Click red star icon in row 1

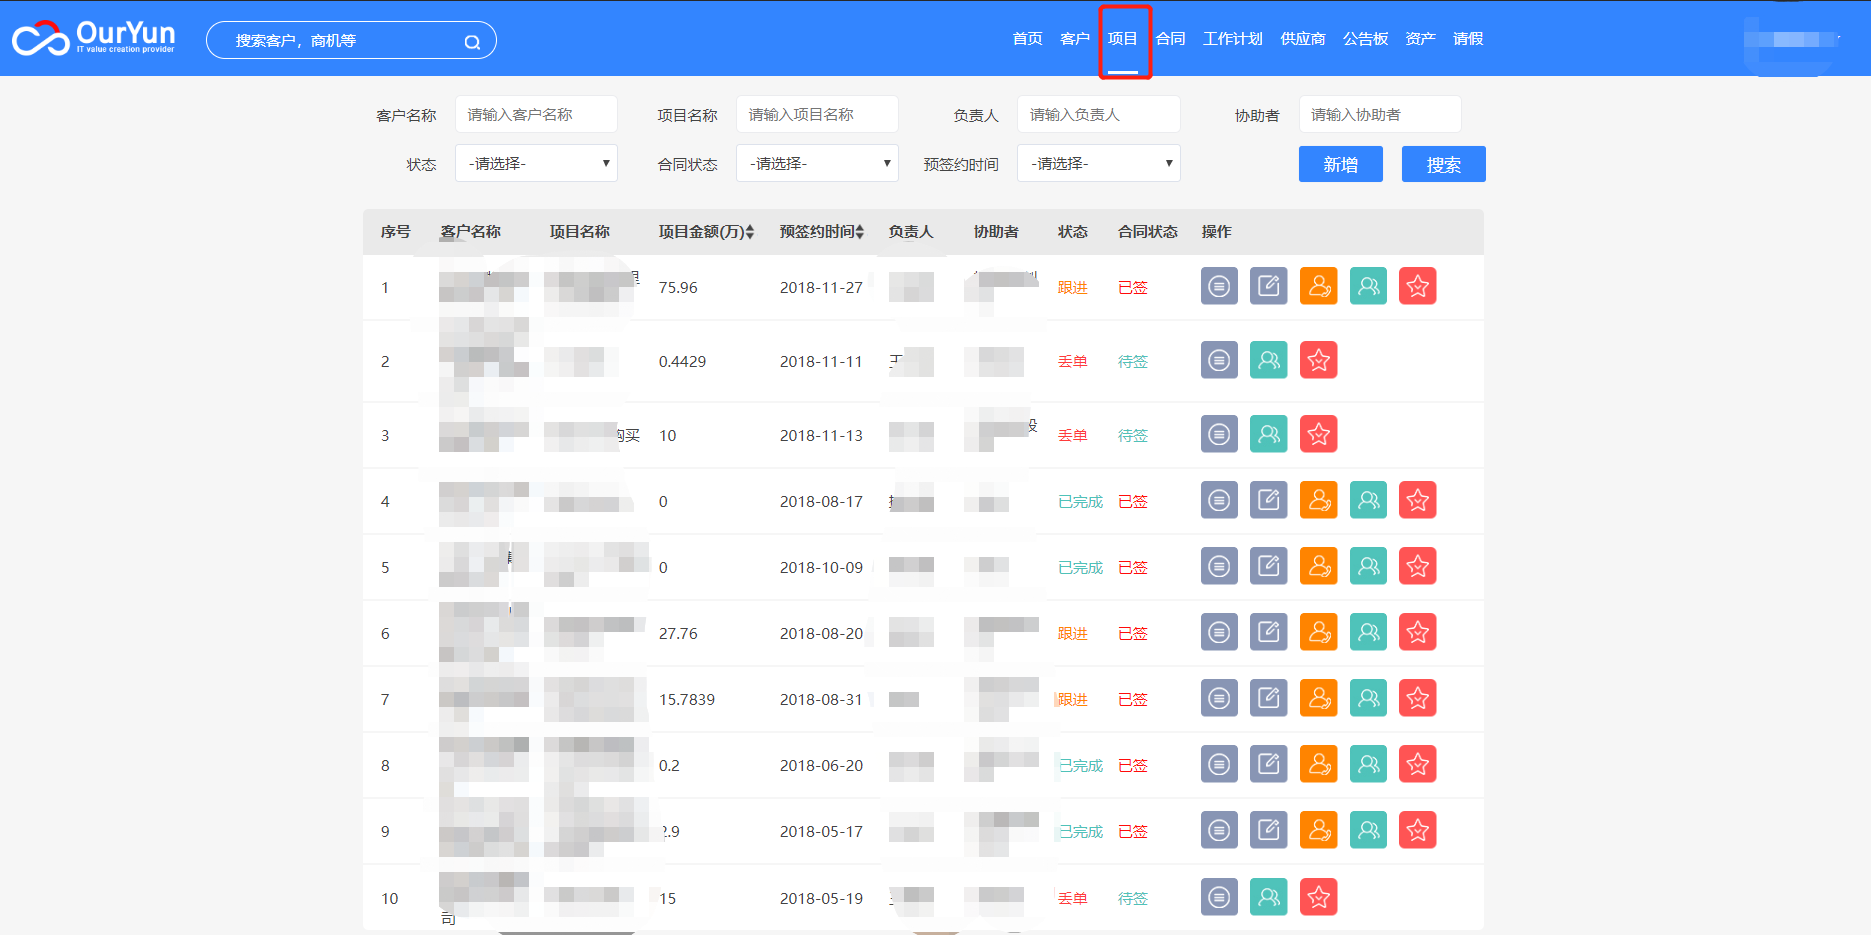(1418, 286)
